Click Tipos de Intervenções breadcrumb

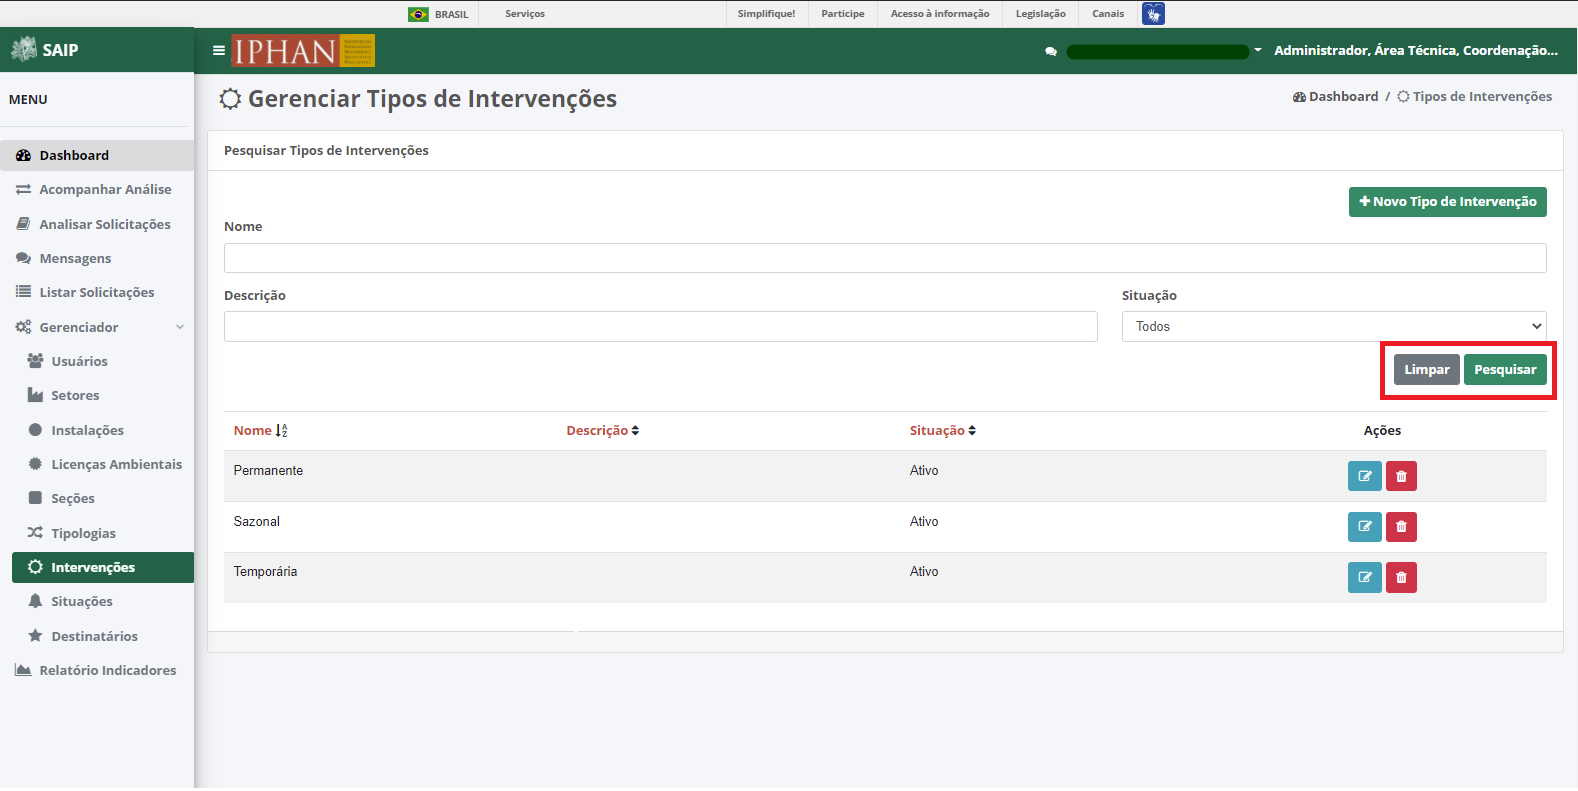point(1474,97)
